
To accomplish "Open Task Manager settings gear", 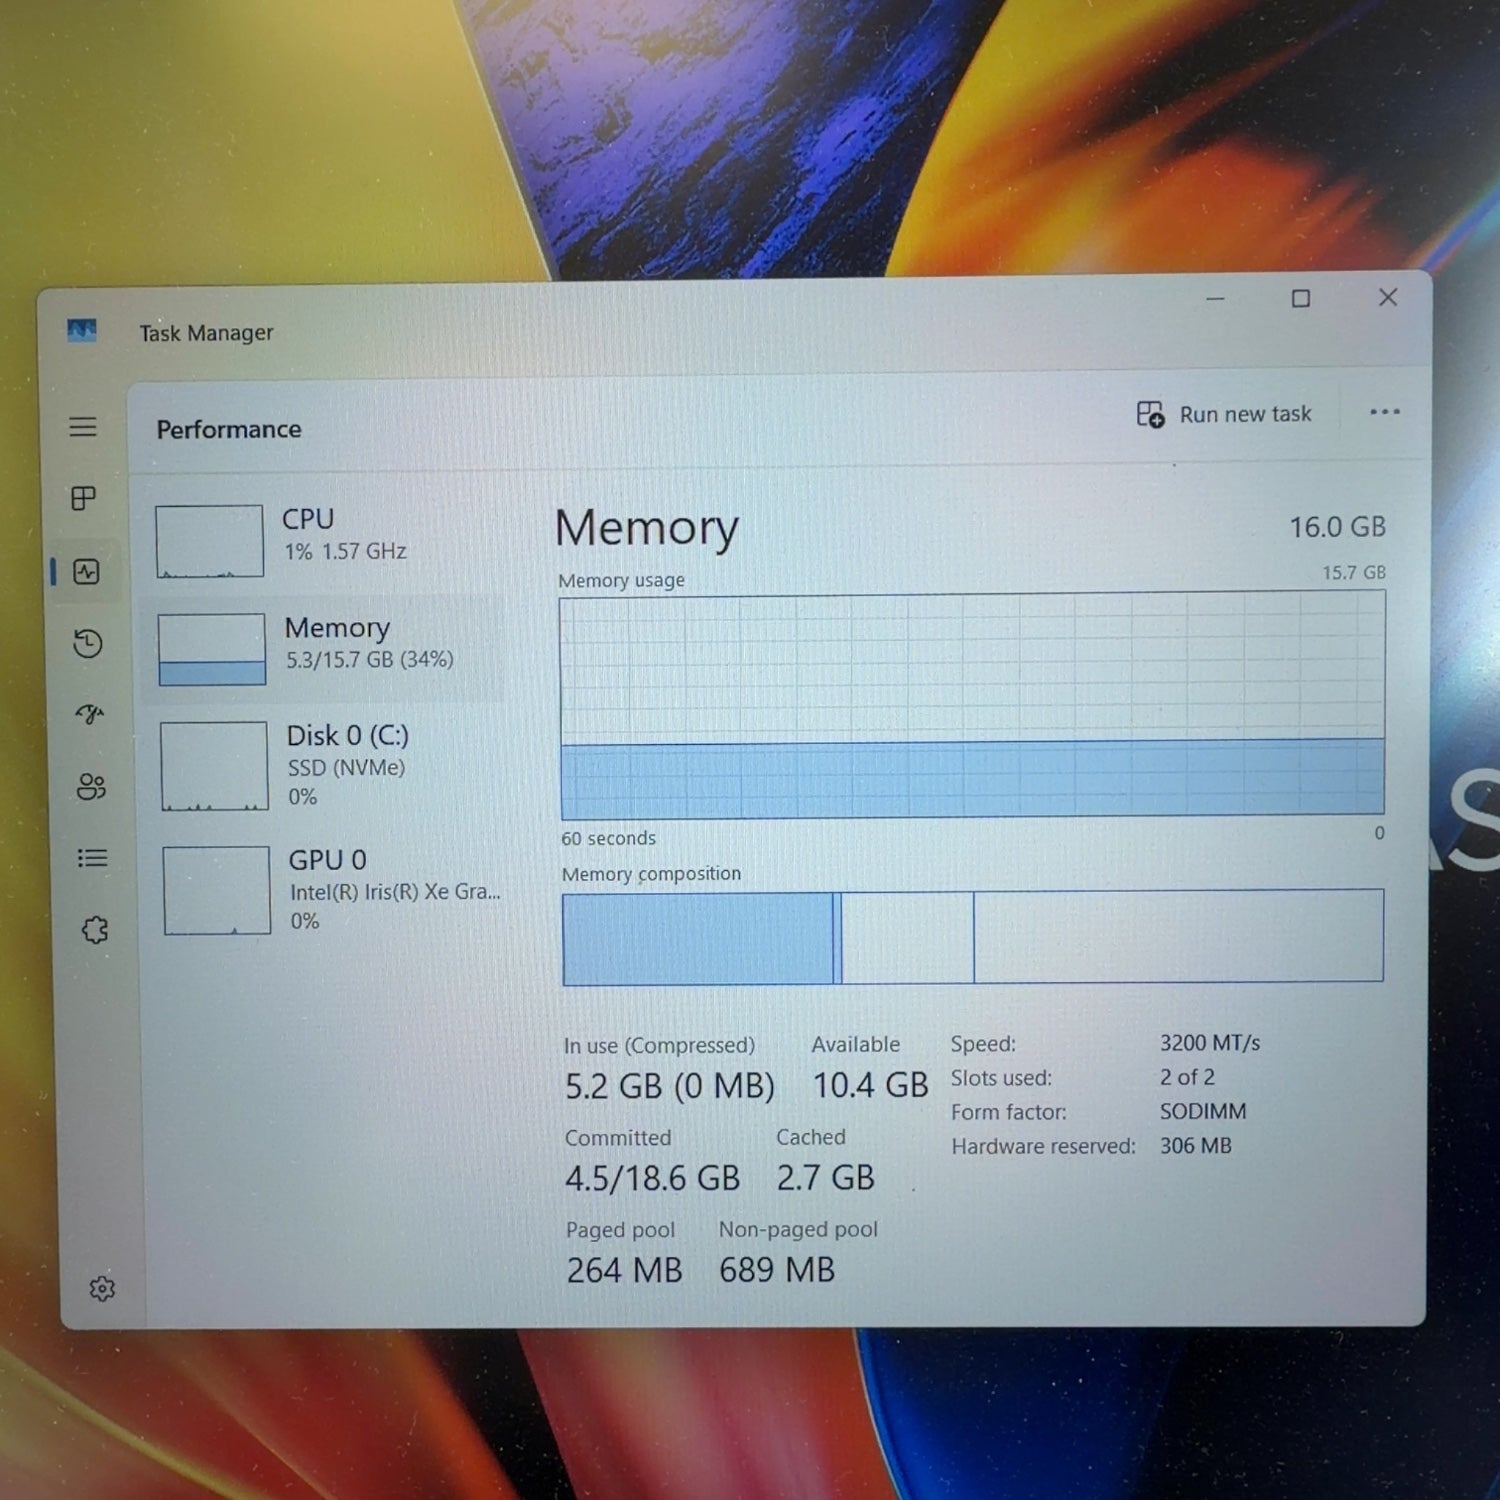I will [x=102, y=1288].
